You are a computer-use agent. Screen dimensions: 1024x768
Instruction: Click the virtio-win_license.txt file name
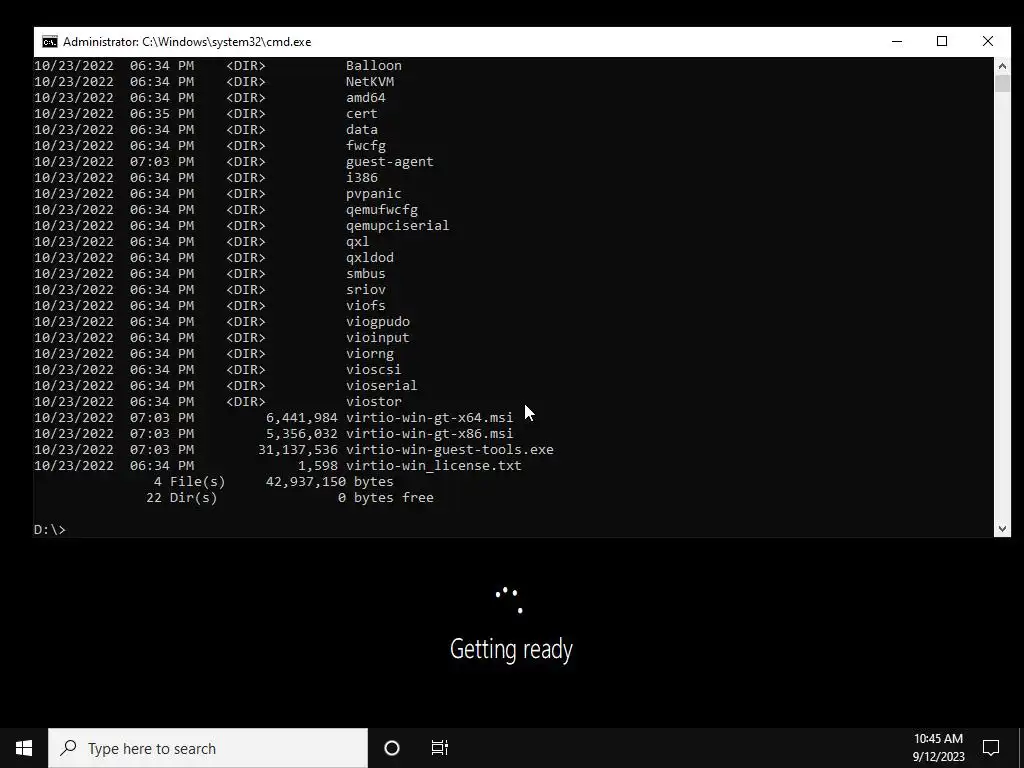[434, 466]
